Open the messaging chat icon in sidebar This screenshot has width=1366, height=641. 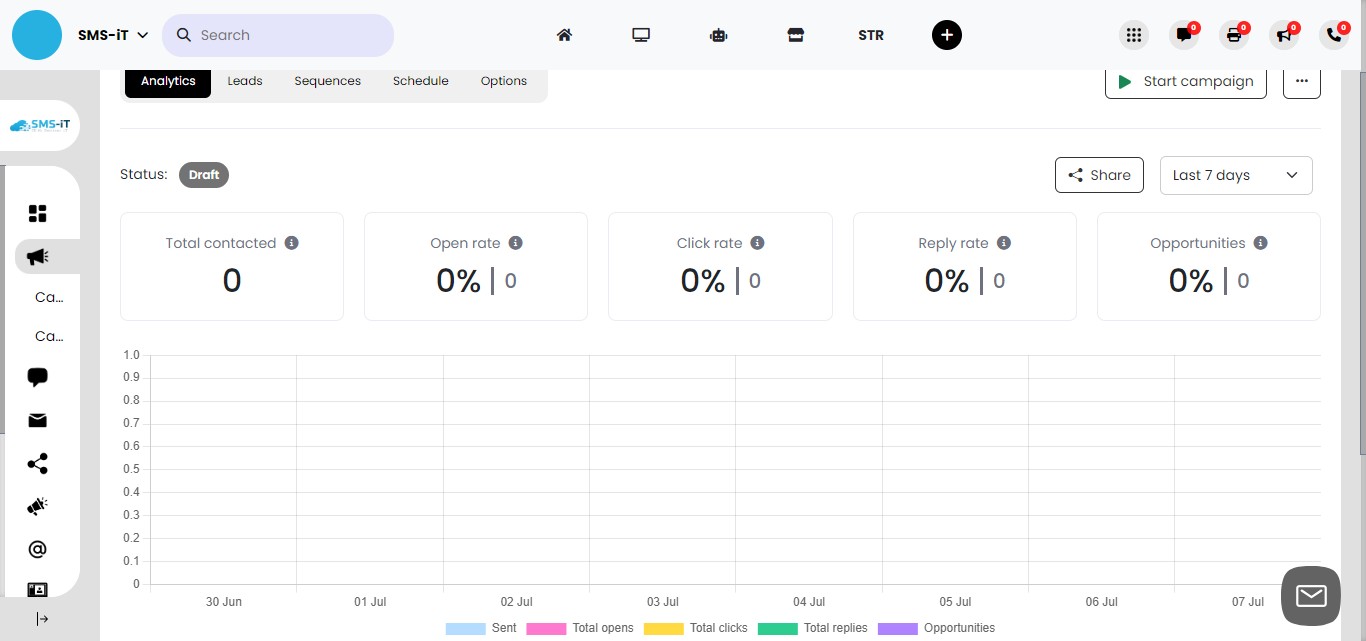[37, 377]
